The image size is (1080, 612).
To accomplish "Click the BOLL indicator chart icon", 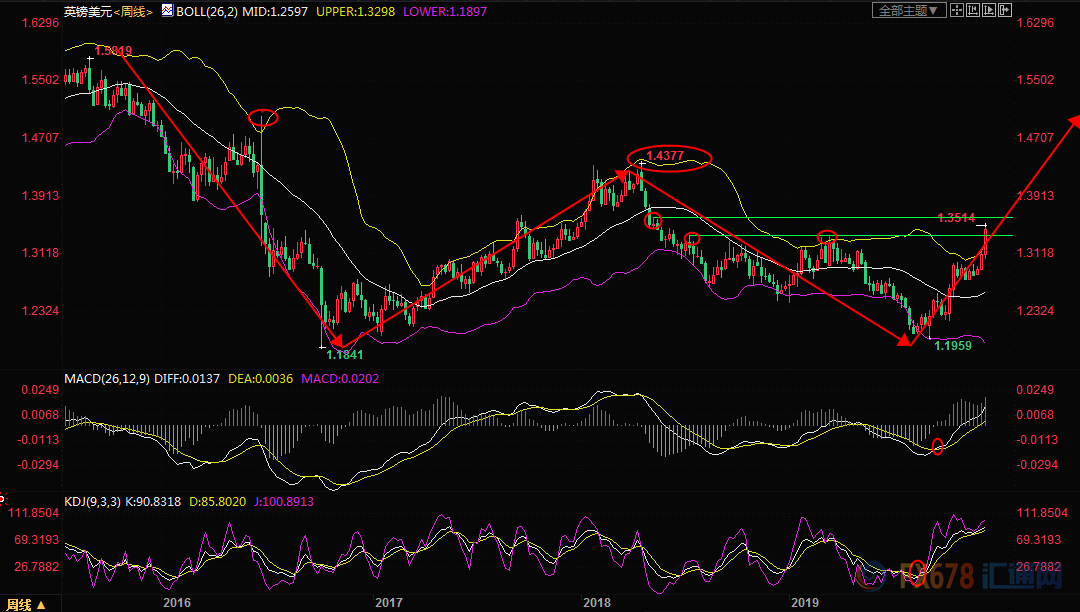I will pos(167,10).
